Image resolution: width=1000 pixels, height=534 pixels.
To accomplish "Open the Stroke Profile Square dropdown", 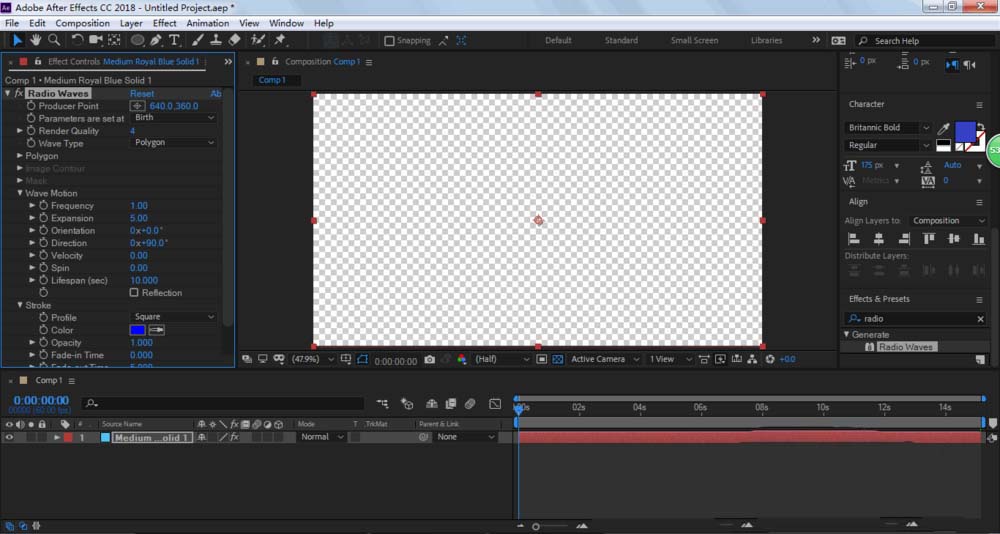I will coord(173,317).
